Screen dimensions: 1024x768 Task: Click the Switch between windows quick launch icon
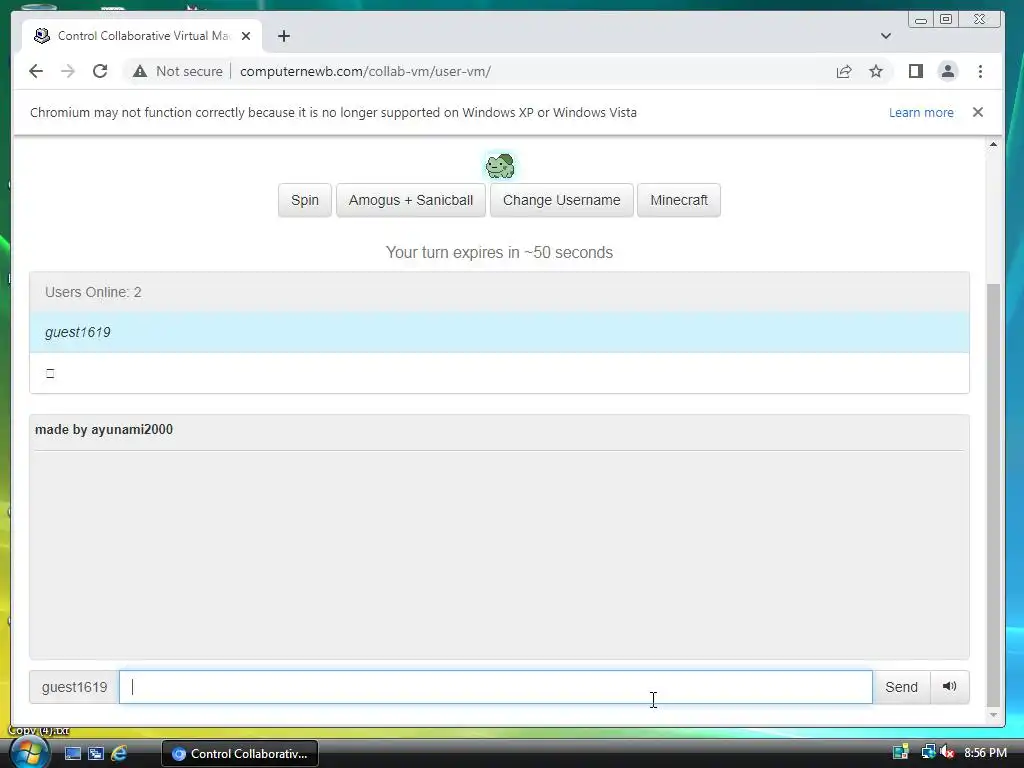tap(96, 754)
